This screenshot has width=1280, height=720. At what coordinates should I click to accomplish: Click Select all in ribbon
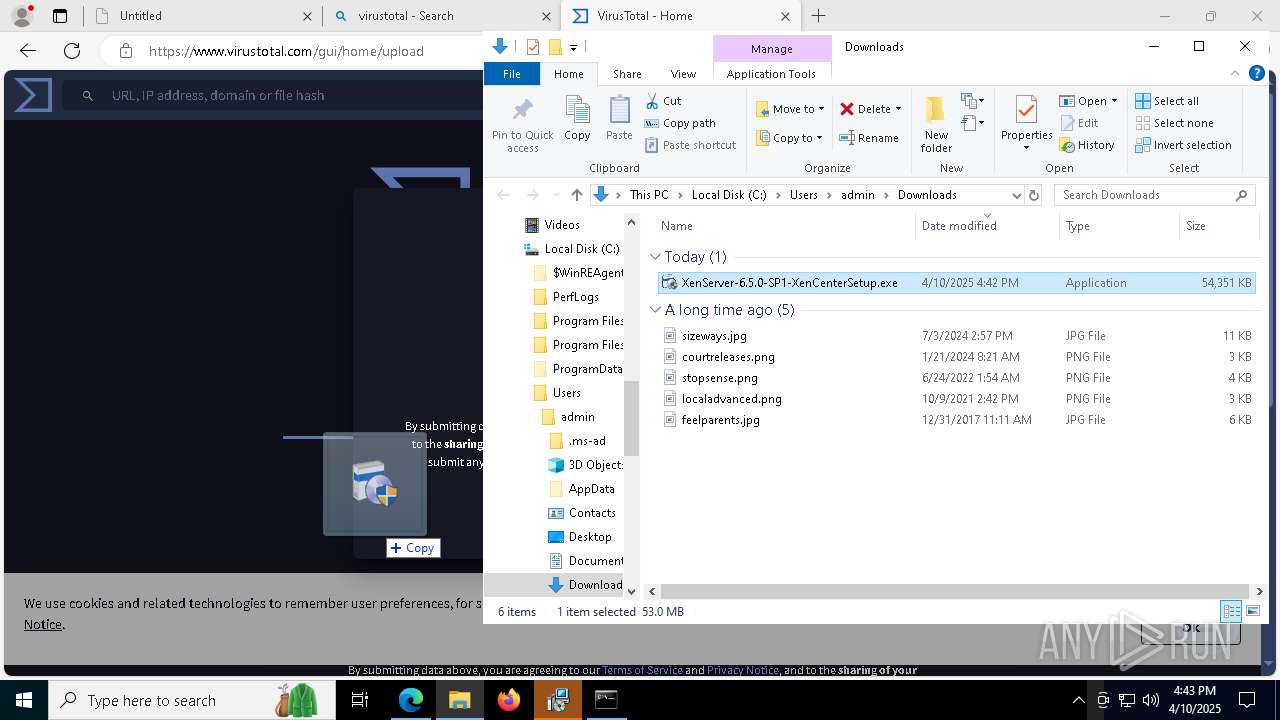[1167, 101]
